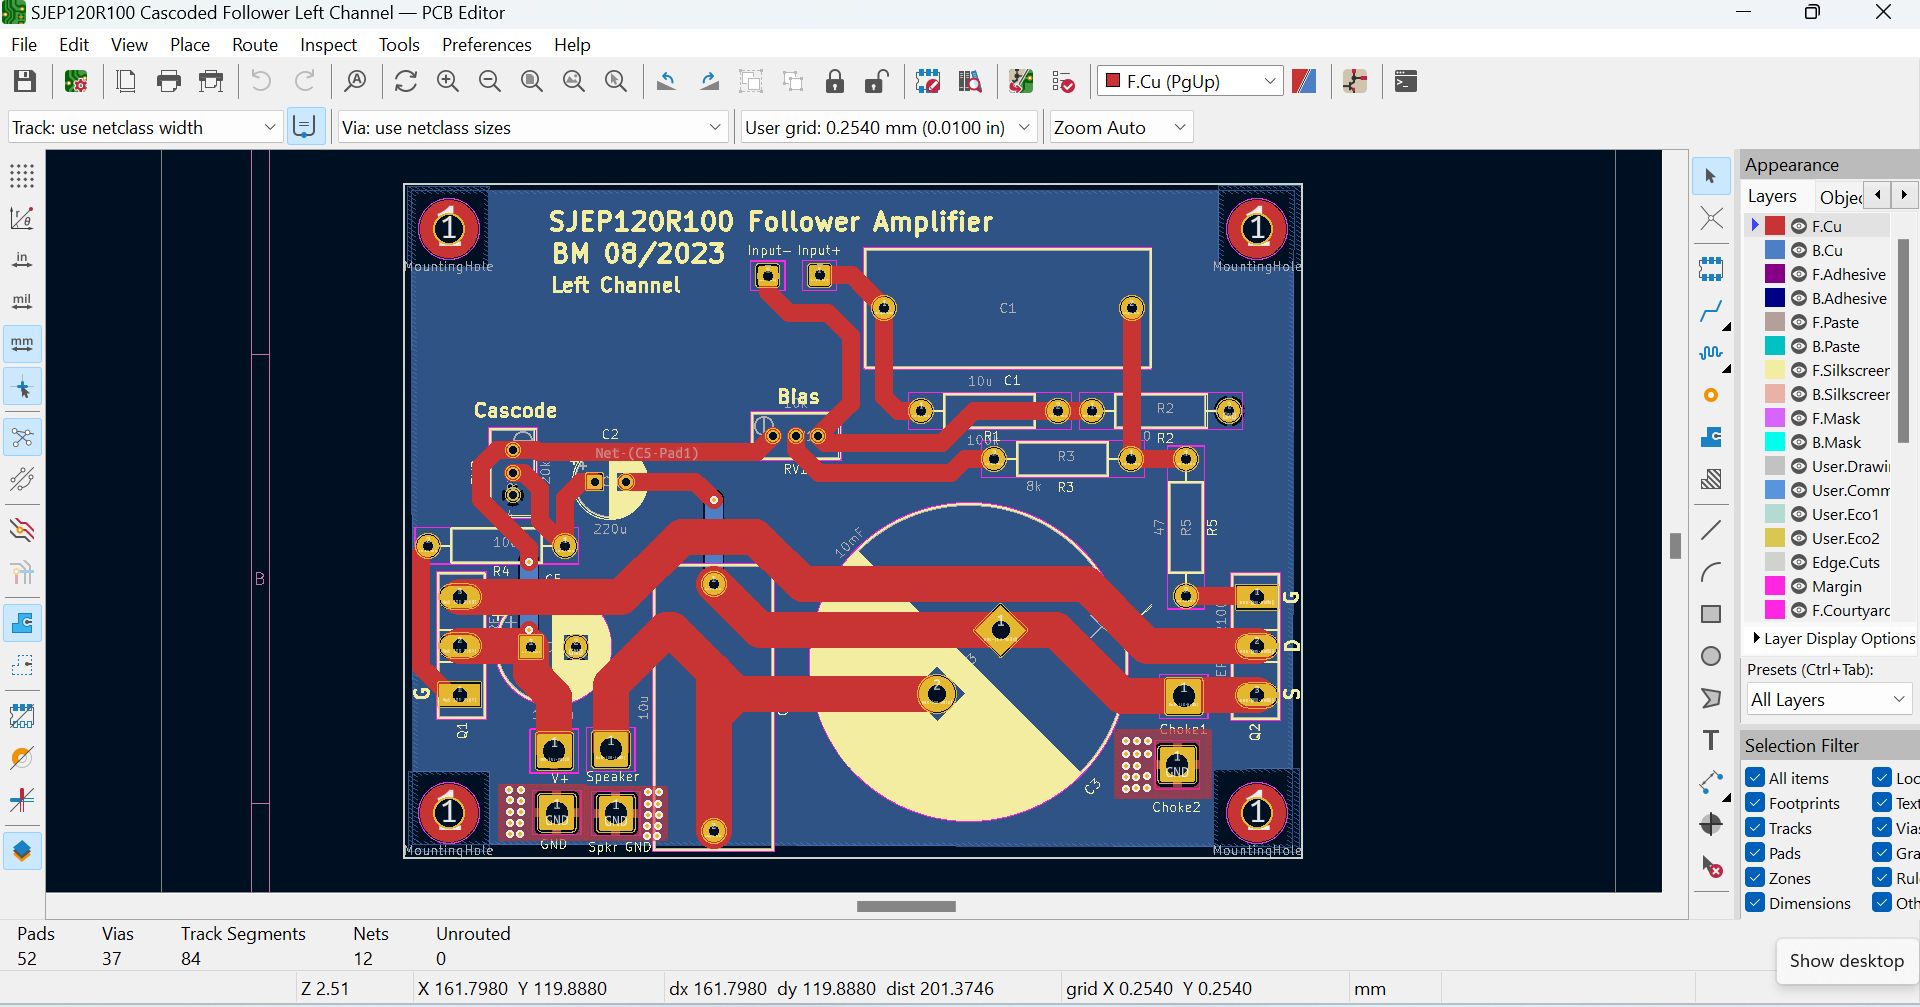Open the Page Settings icon
This screenshot has width=1920, height=1007.
pyautogui.click(x=126, y=82)
